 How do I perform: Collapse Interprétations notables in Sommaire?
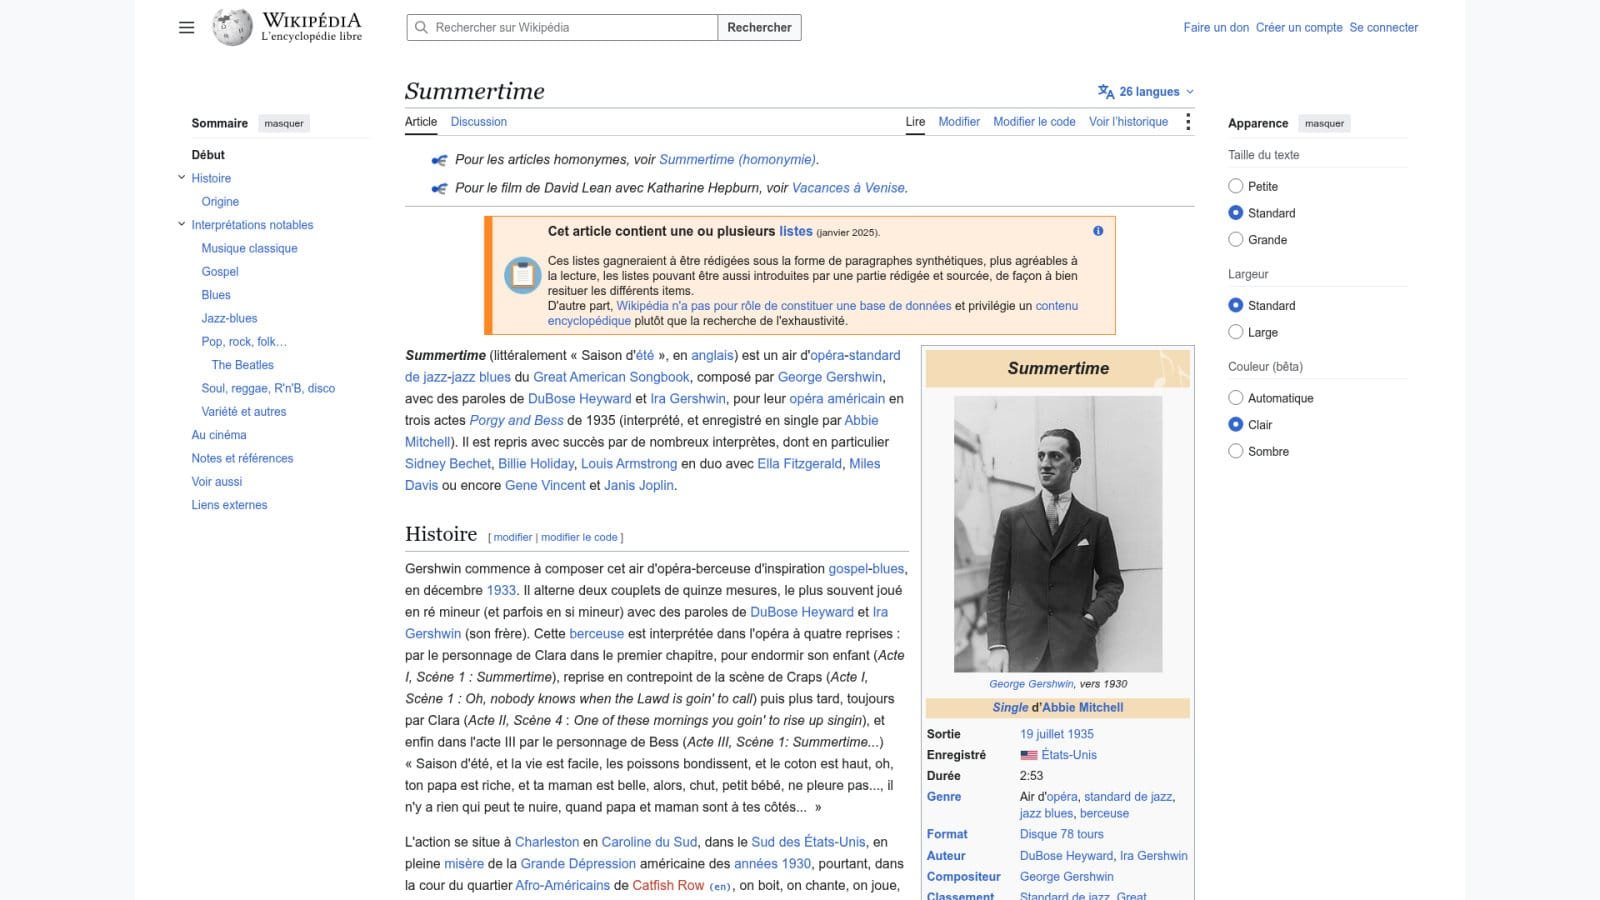click(182, 225)
